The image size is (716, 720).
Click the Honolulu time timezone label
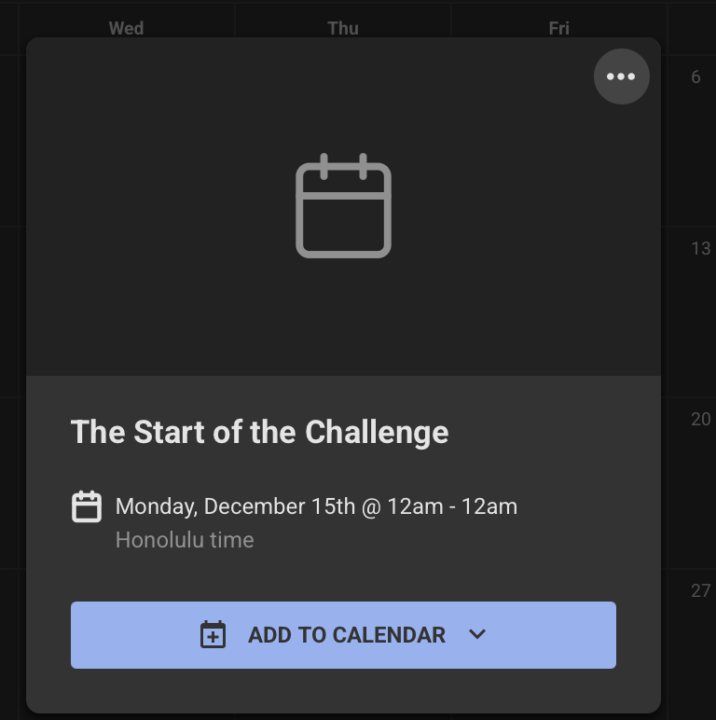(185, 540)
